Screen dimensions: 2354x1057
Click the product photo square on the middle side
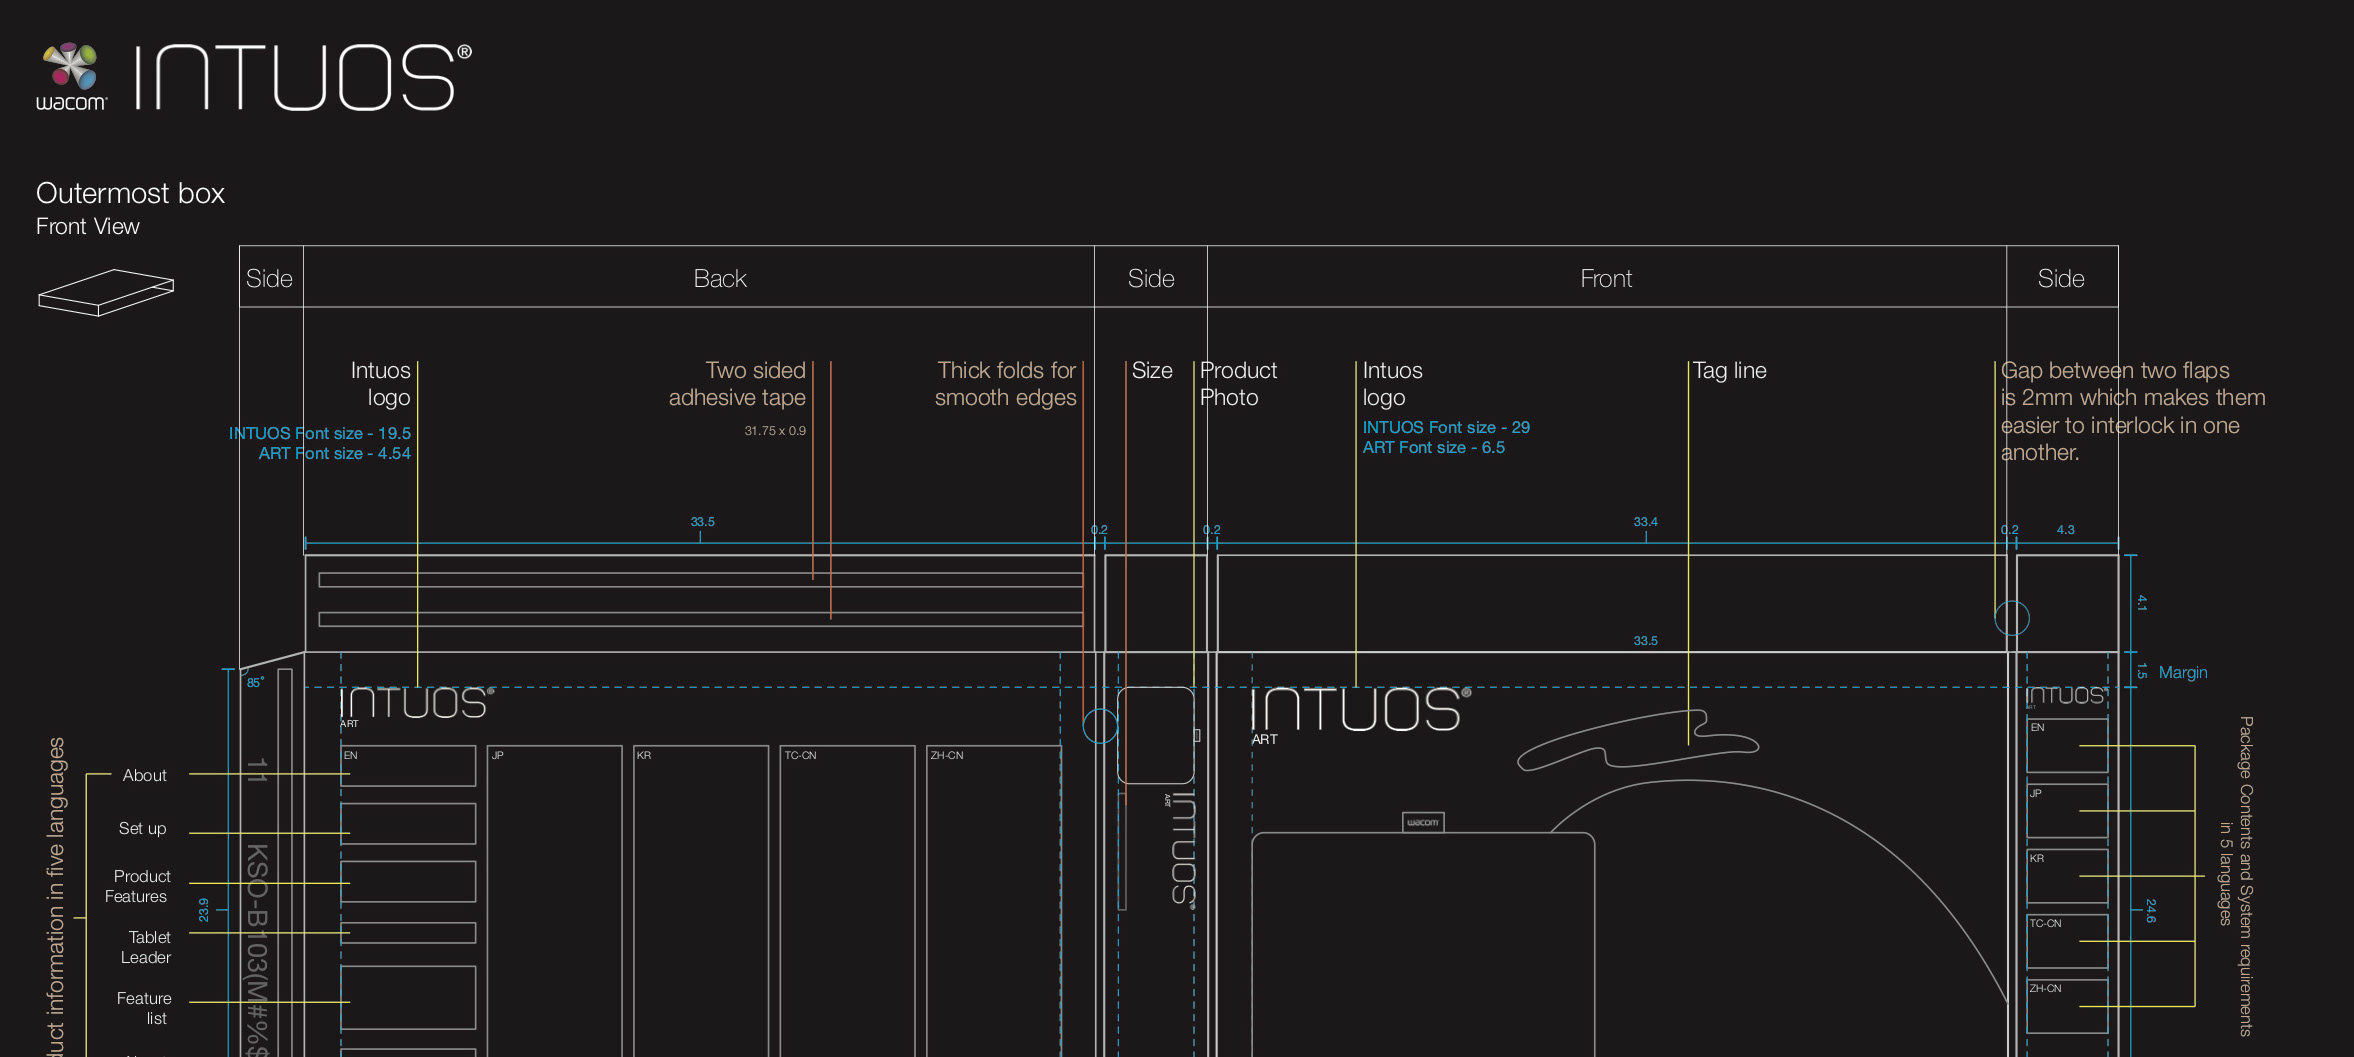[1155, 735]
